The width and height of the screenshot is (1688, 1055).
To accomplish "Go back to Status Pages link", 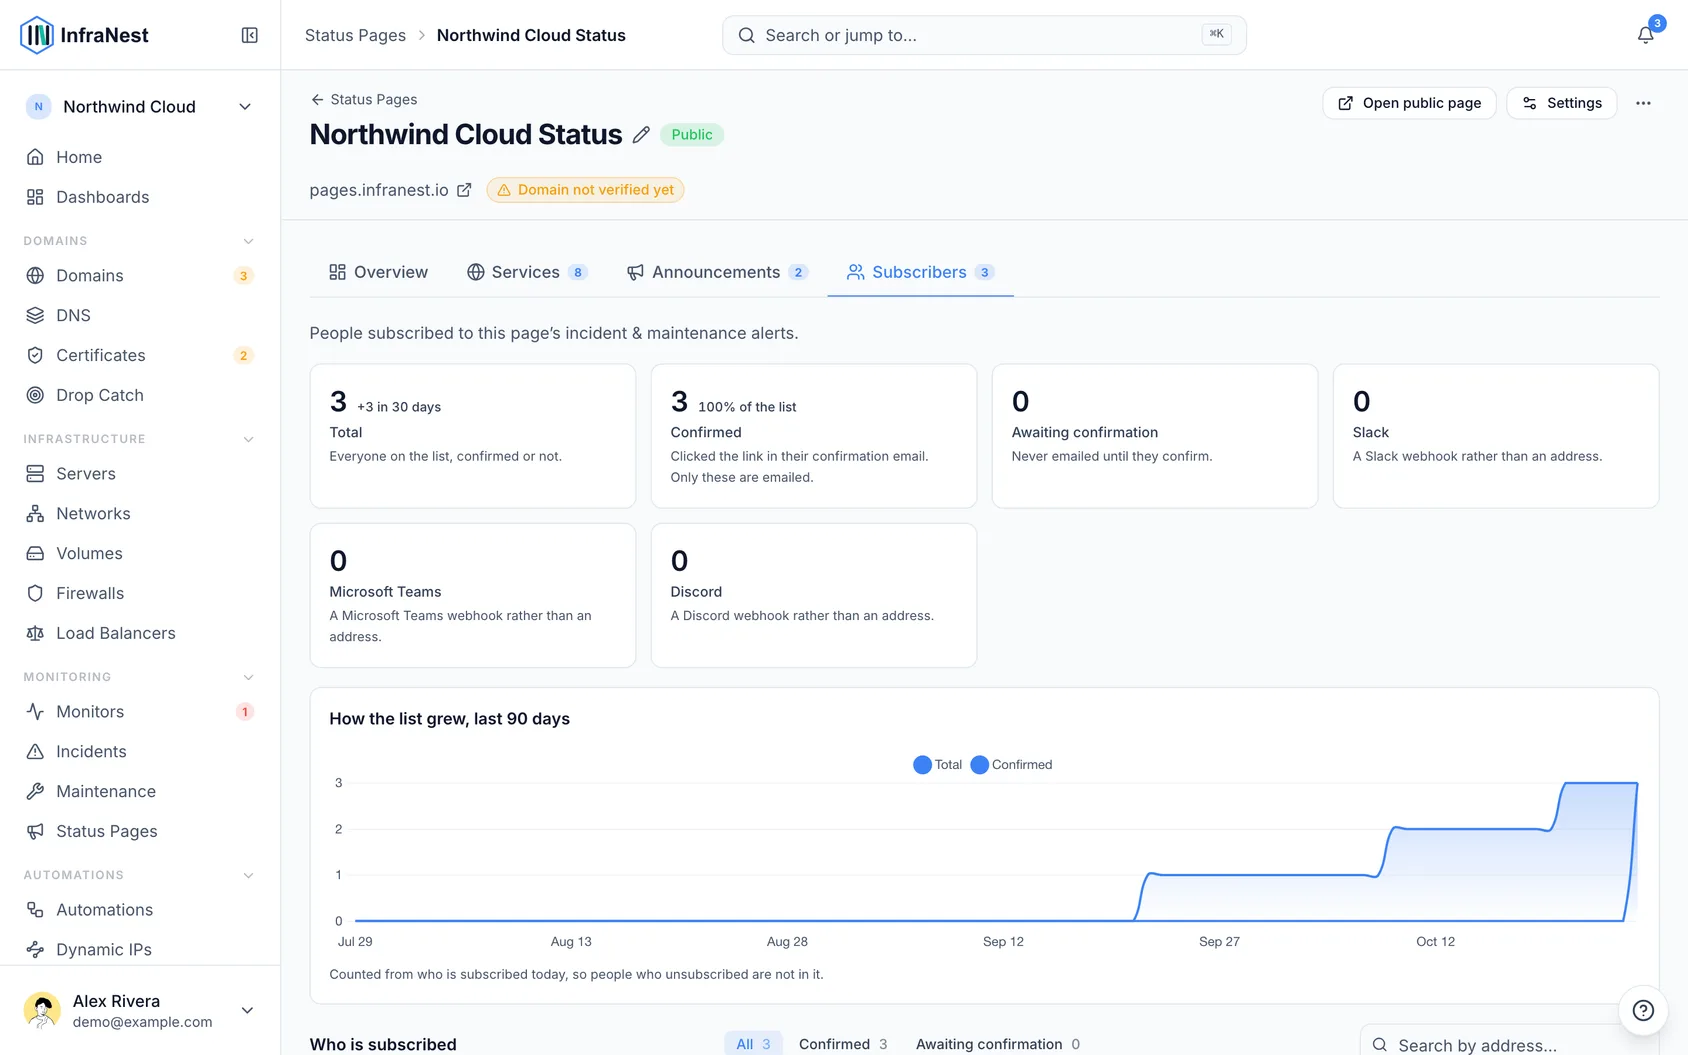I will pyautogui.click(x=364, y=99).
